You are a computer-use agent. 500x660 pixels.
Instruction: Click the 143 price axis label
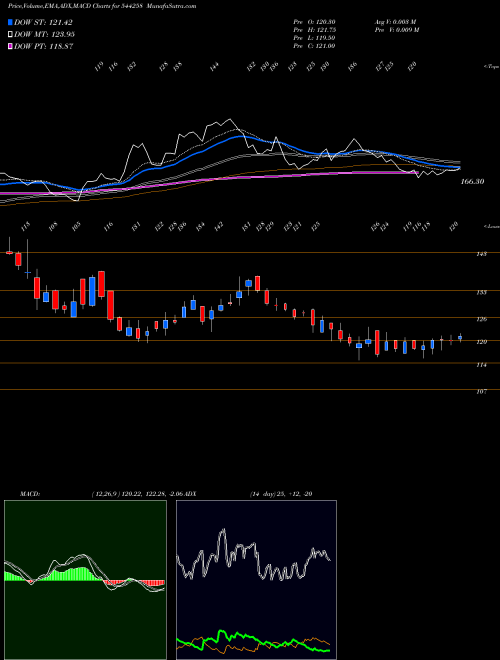pos(482,254)
